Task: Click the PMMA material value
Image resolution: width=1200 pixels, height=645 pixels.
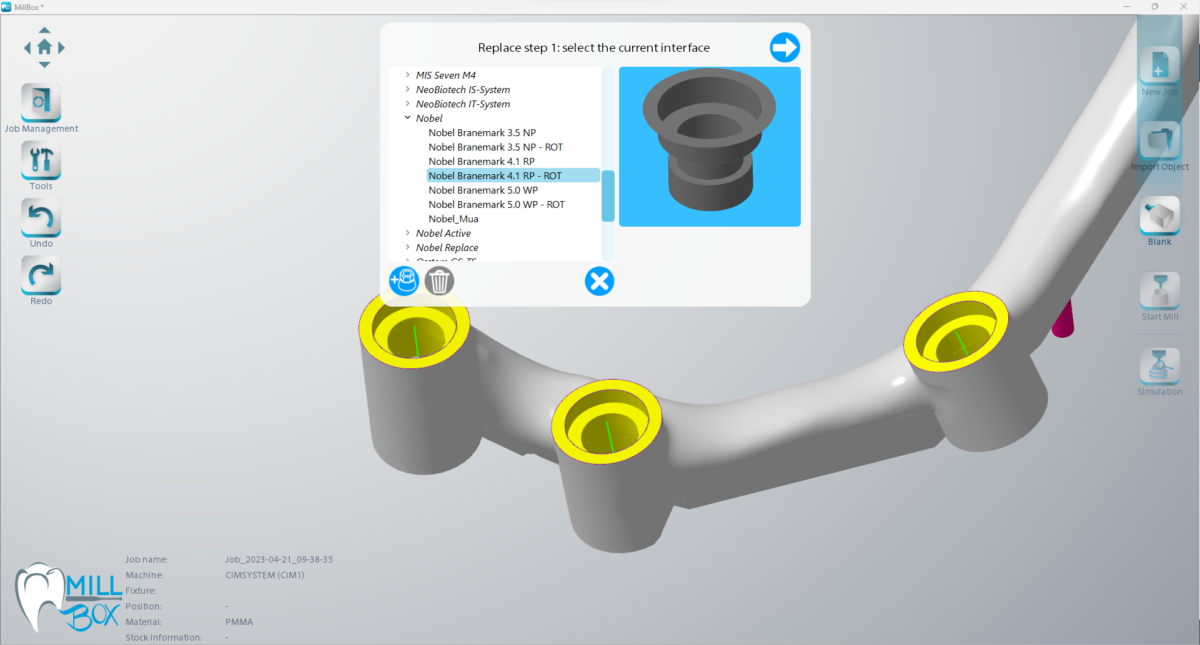Action: (239, 622)
